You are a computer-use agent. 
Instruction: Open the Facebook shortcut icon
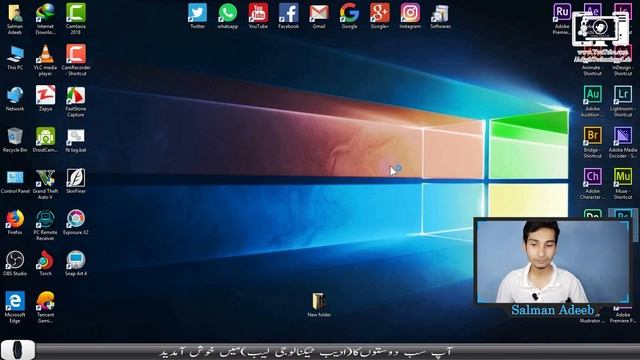tap(289, 13)
